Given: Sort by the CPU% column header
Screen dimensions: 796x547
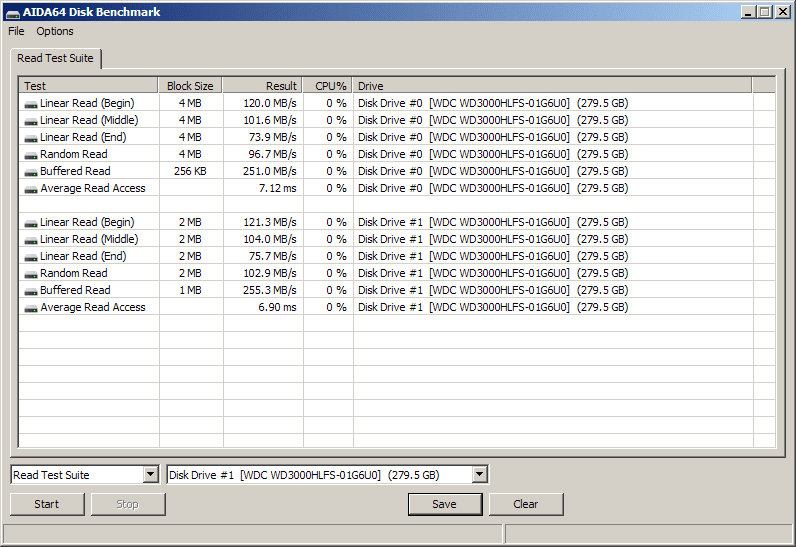Looking at the screenshot, I should 327,86.
